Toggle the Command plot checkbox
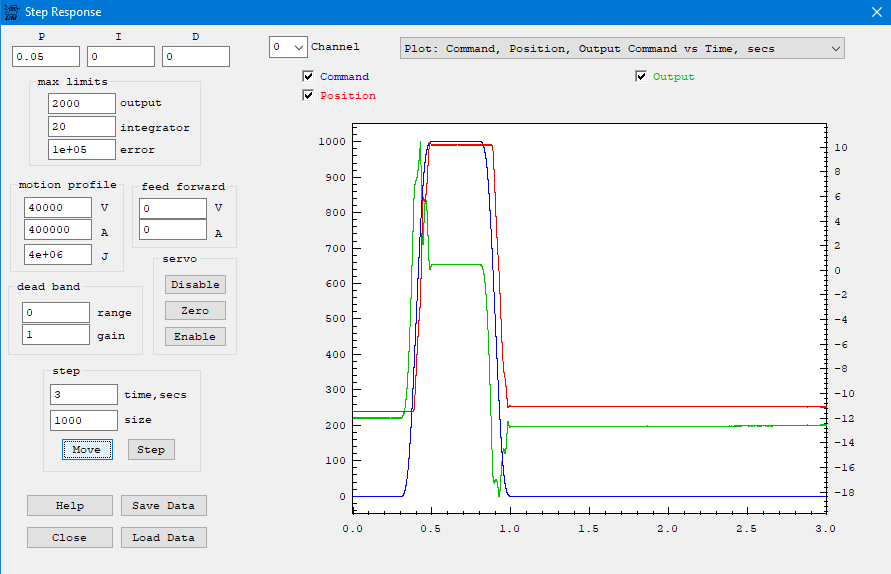This screenshot has height=574, width=891. (x=309, y=77)
